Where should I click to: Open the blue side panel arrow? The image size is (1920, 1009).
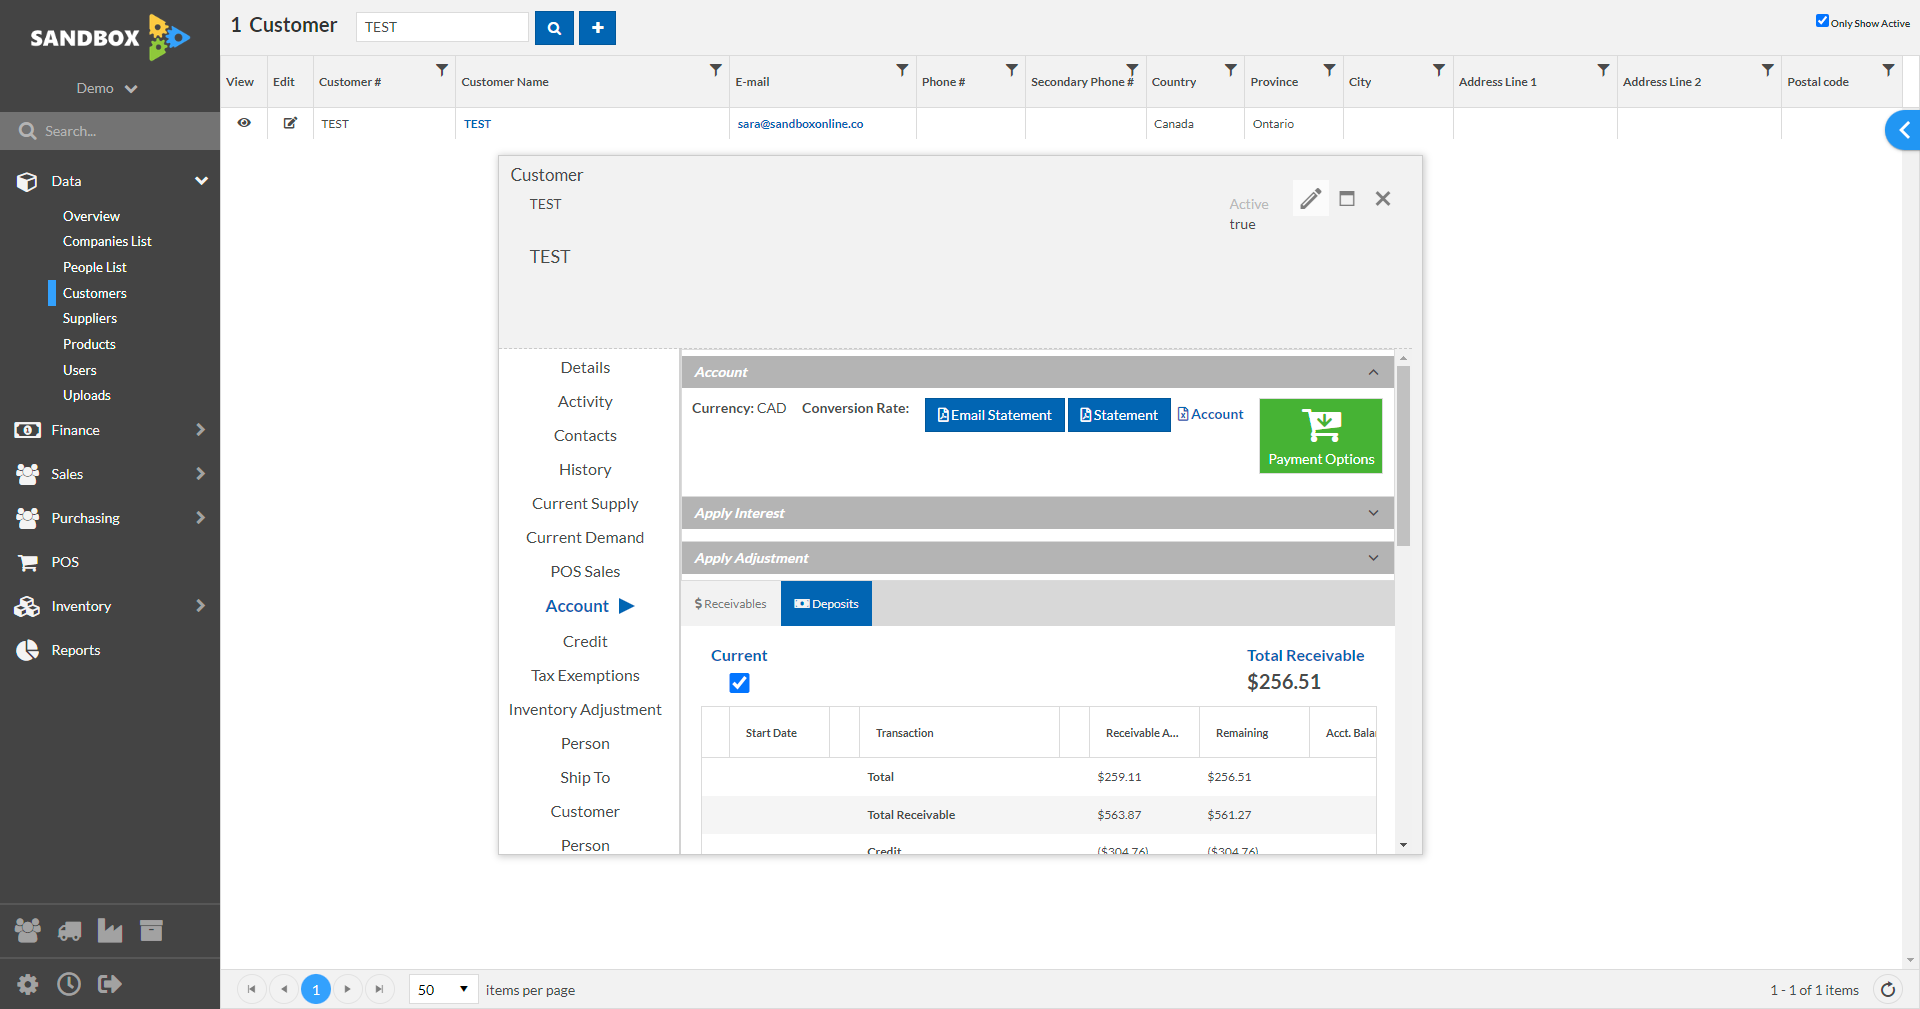click(x=1904, y=130)
